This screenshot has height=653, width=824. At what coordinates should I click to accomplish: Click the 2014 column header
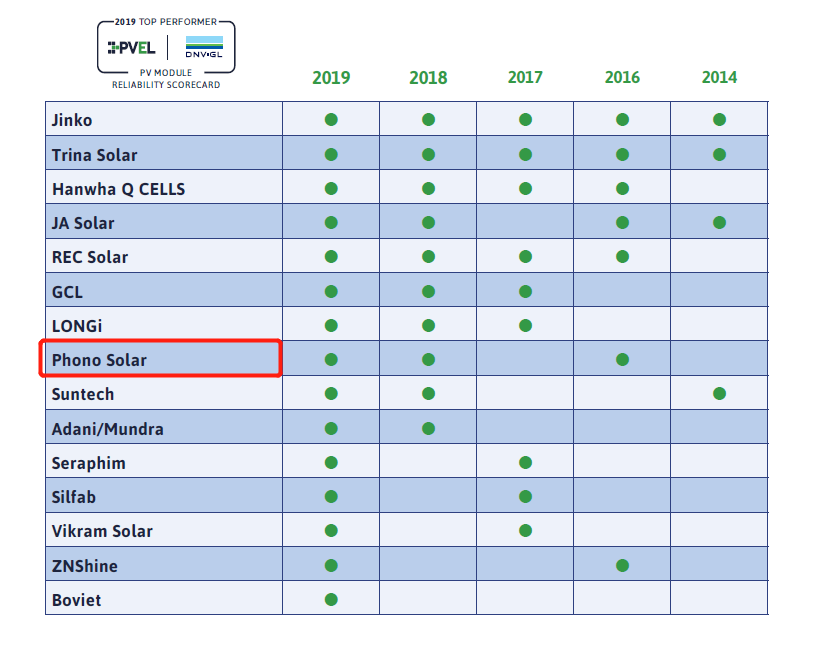pyautogui.click(x=719, y=78)
